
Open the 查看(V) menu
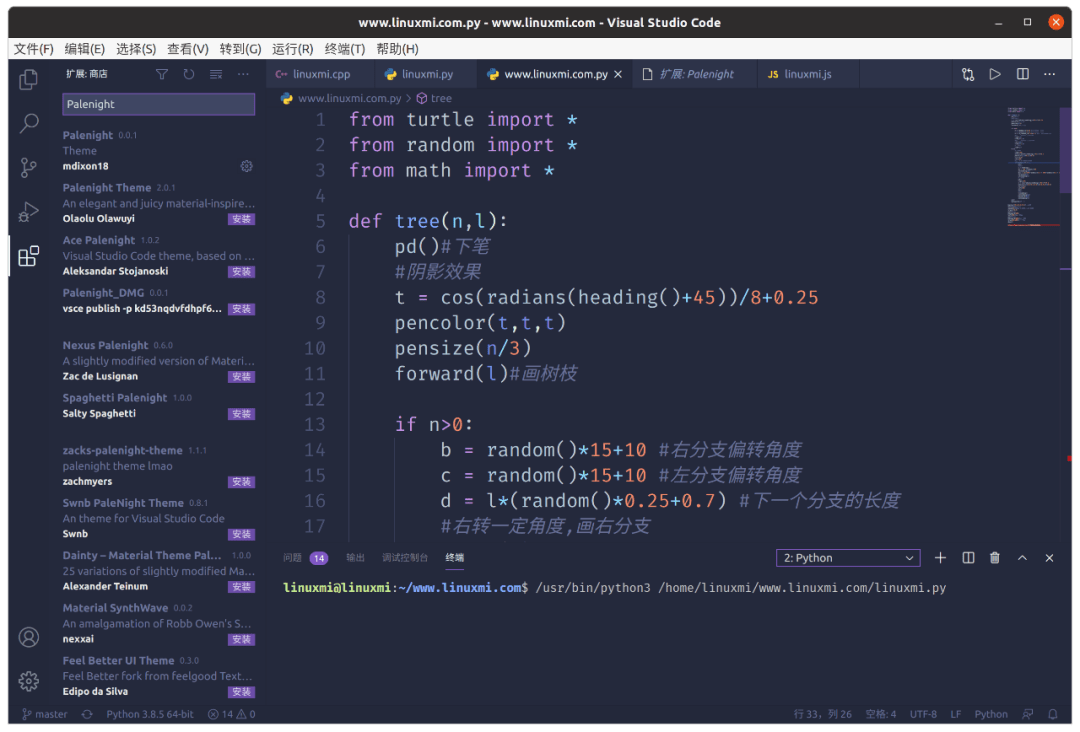187,49
